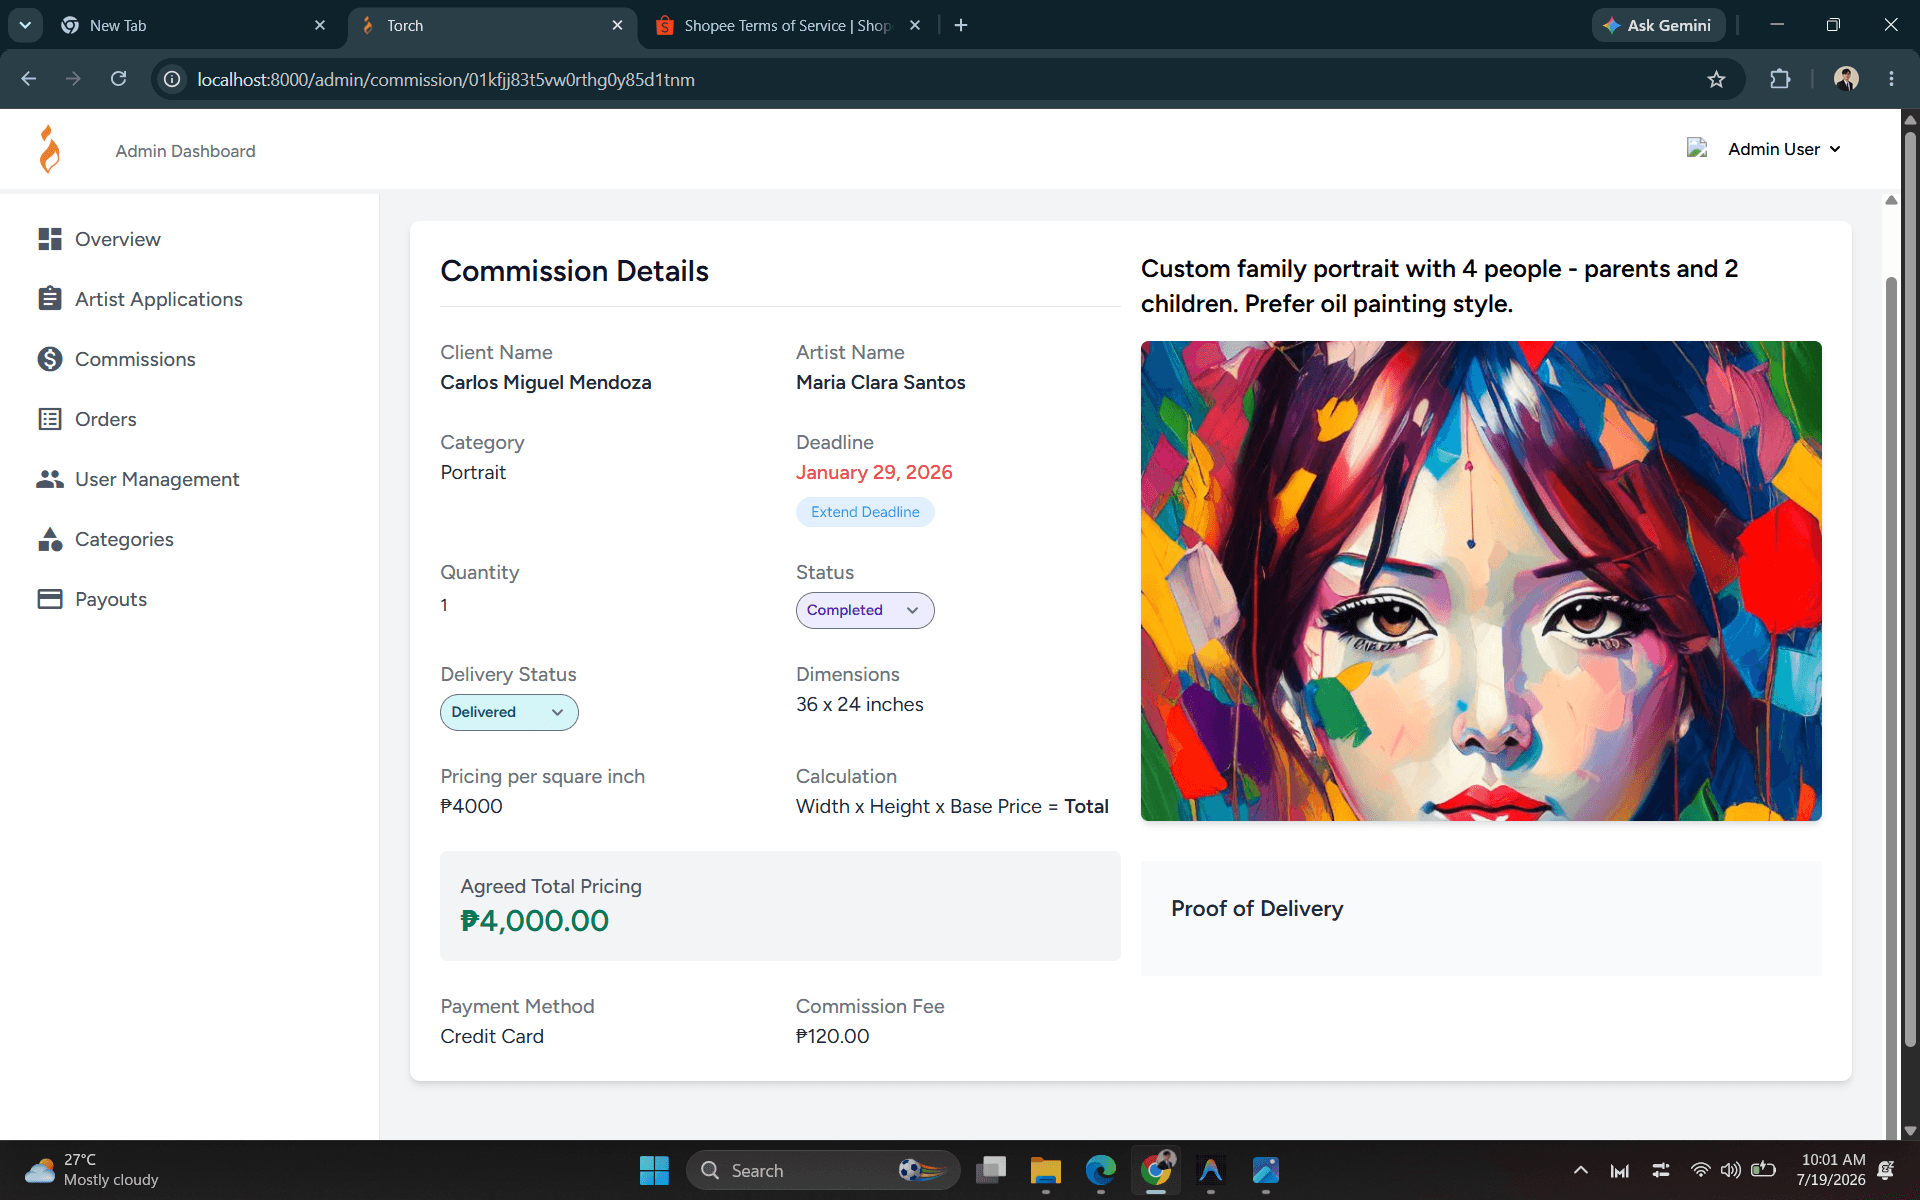The image size is (1920, 1200).
Task: Open the browser extensions puzzle icon
Action: point(1780,79)
